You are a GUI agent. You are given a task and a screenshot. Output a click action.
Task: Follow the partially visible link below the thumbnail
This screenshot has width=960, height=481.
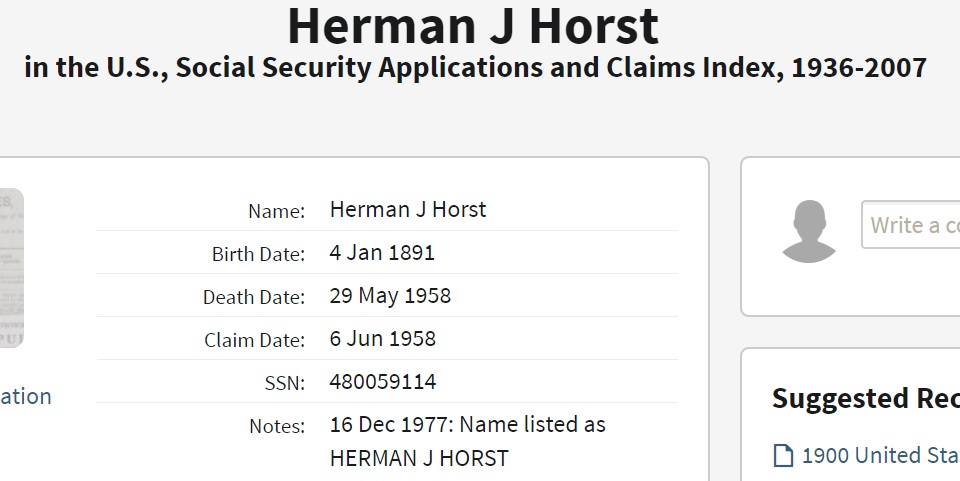pos(26,396)
